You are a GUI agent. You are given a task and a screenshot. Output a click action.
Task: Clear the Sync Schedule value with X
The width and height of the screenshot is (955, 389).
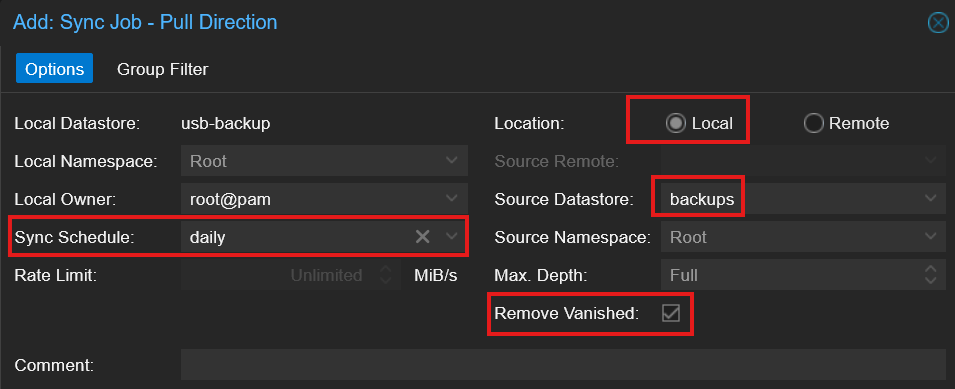click(423, 237)
